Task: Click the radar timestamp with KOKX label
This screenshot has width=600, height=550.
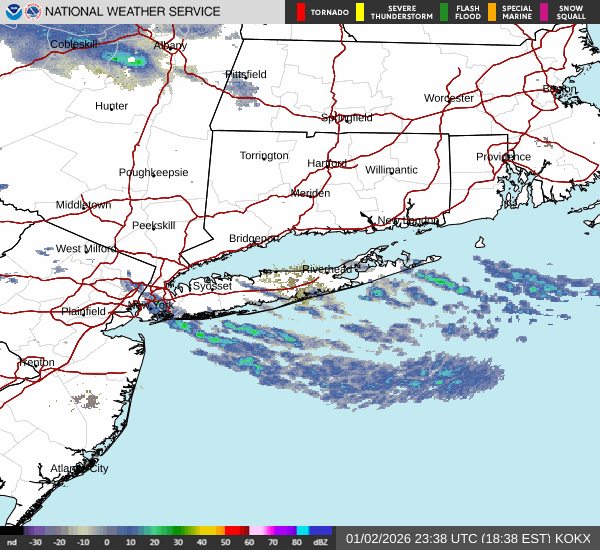Action: click(469, 538)
